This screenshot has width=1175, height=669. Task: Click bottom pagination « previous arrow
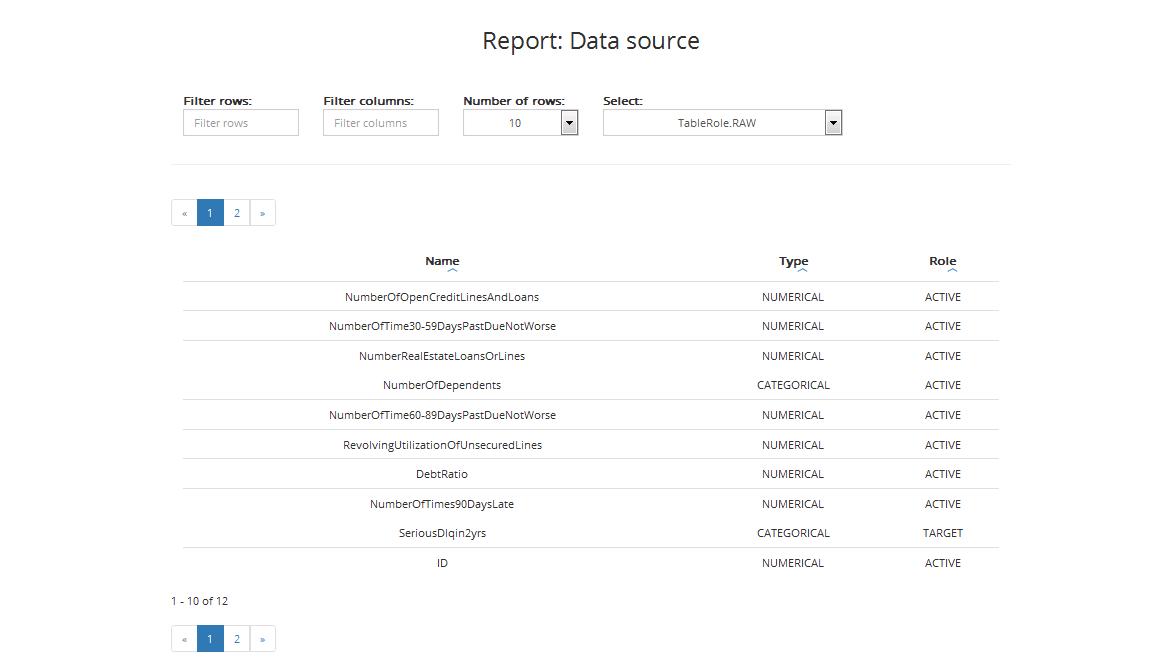coord(184,639)
